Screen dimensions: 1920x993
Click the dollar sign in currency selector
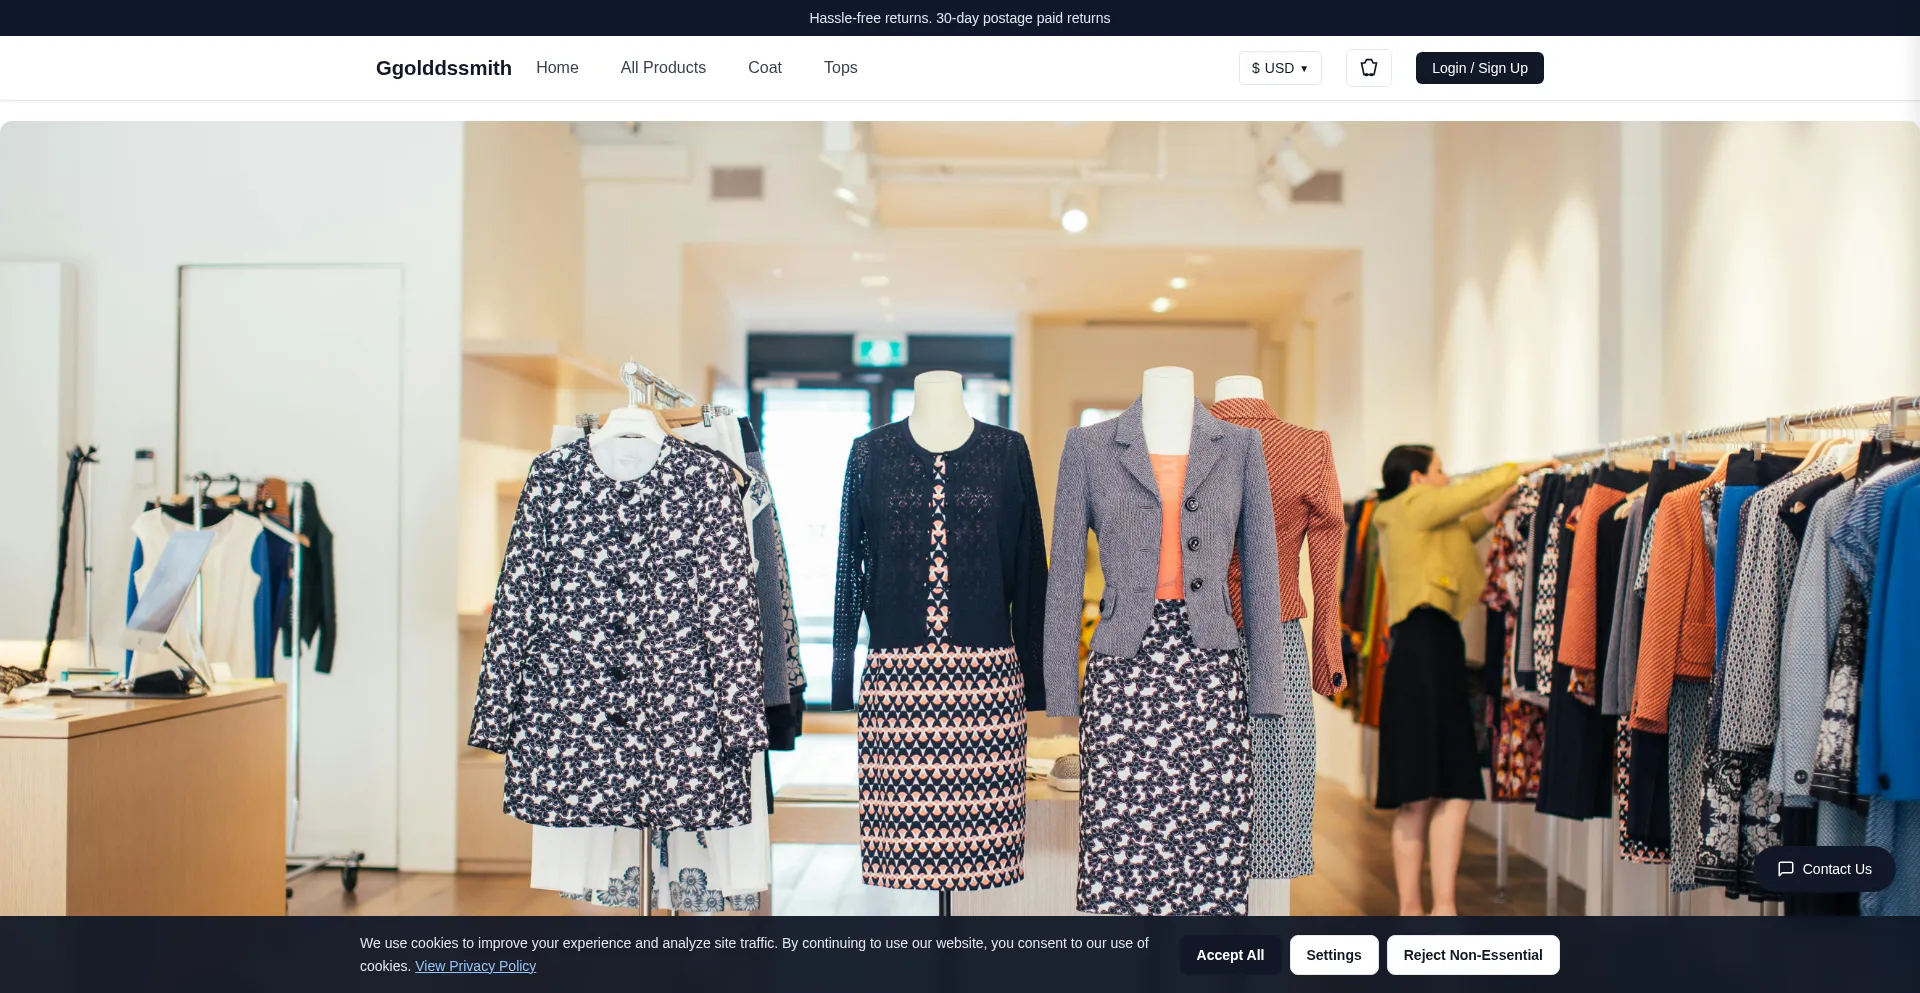(x=1256, y=68)
